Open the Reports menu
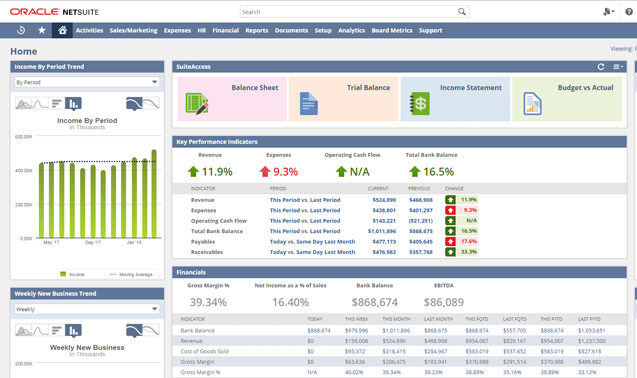Screen dimensions: 637x378 [257, 30]
